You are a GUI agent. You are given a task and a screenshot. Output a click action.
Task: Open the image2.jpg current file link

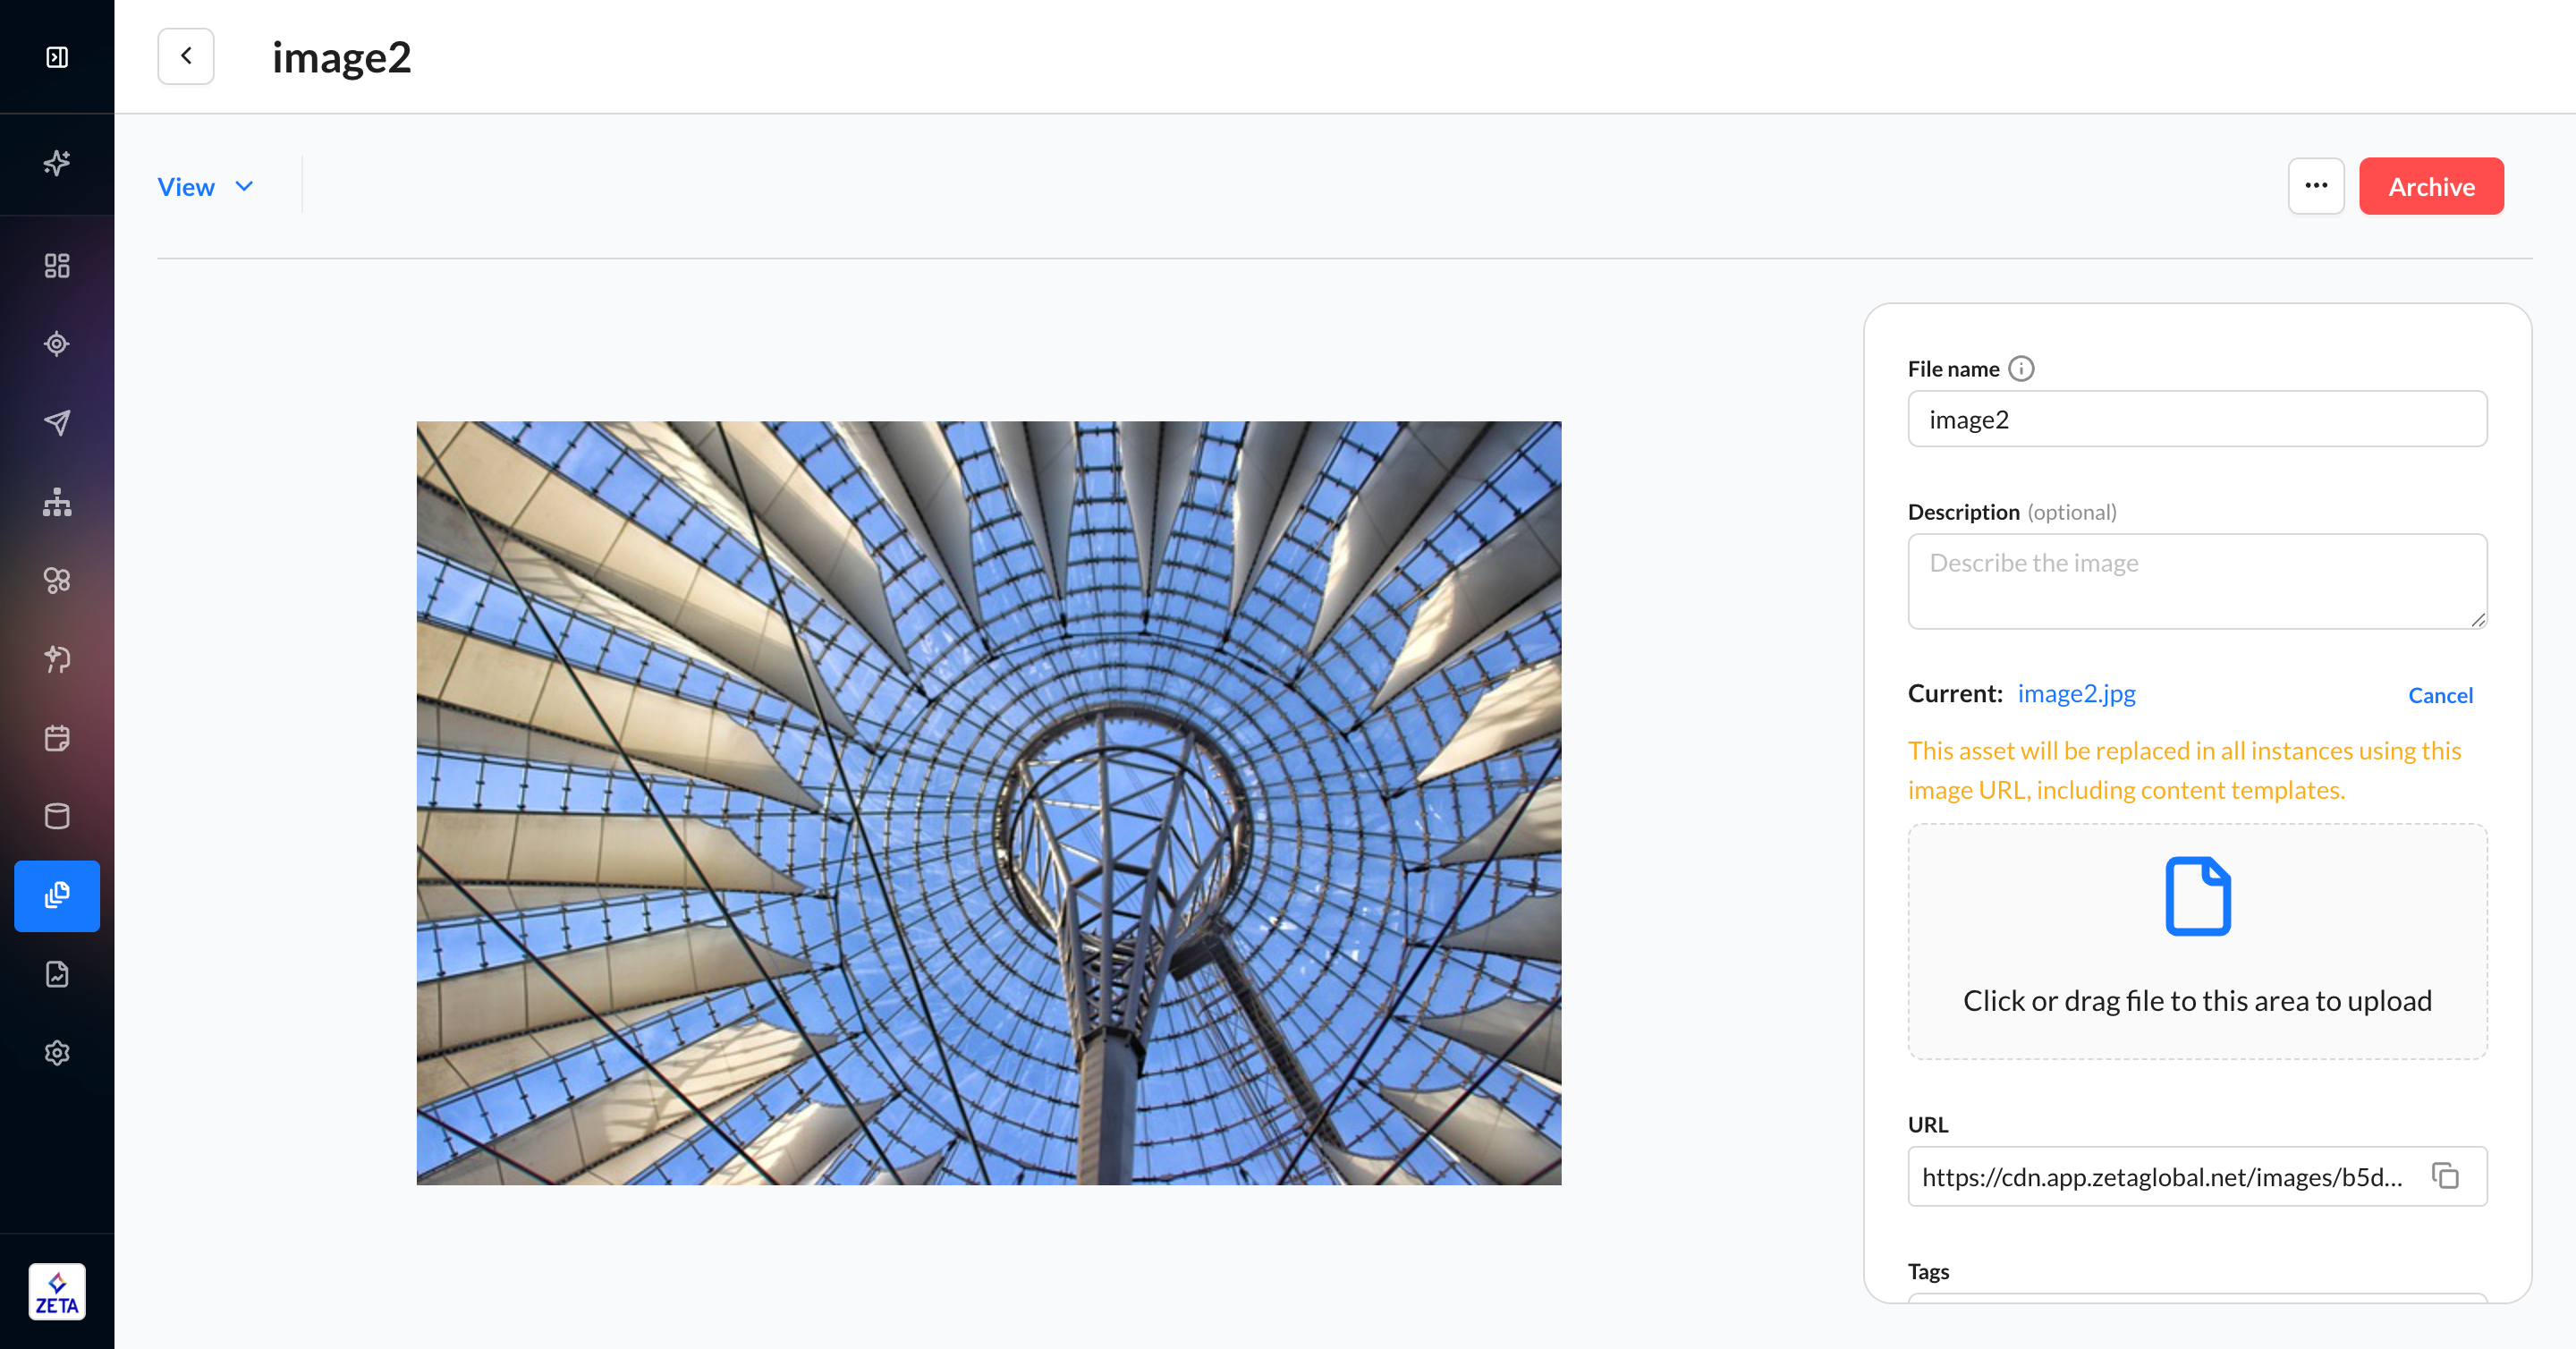[2076, 693]
